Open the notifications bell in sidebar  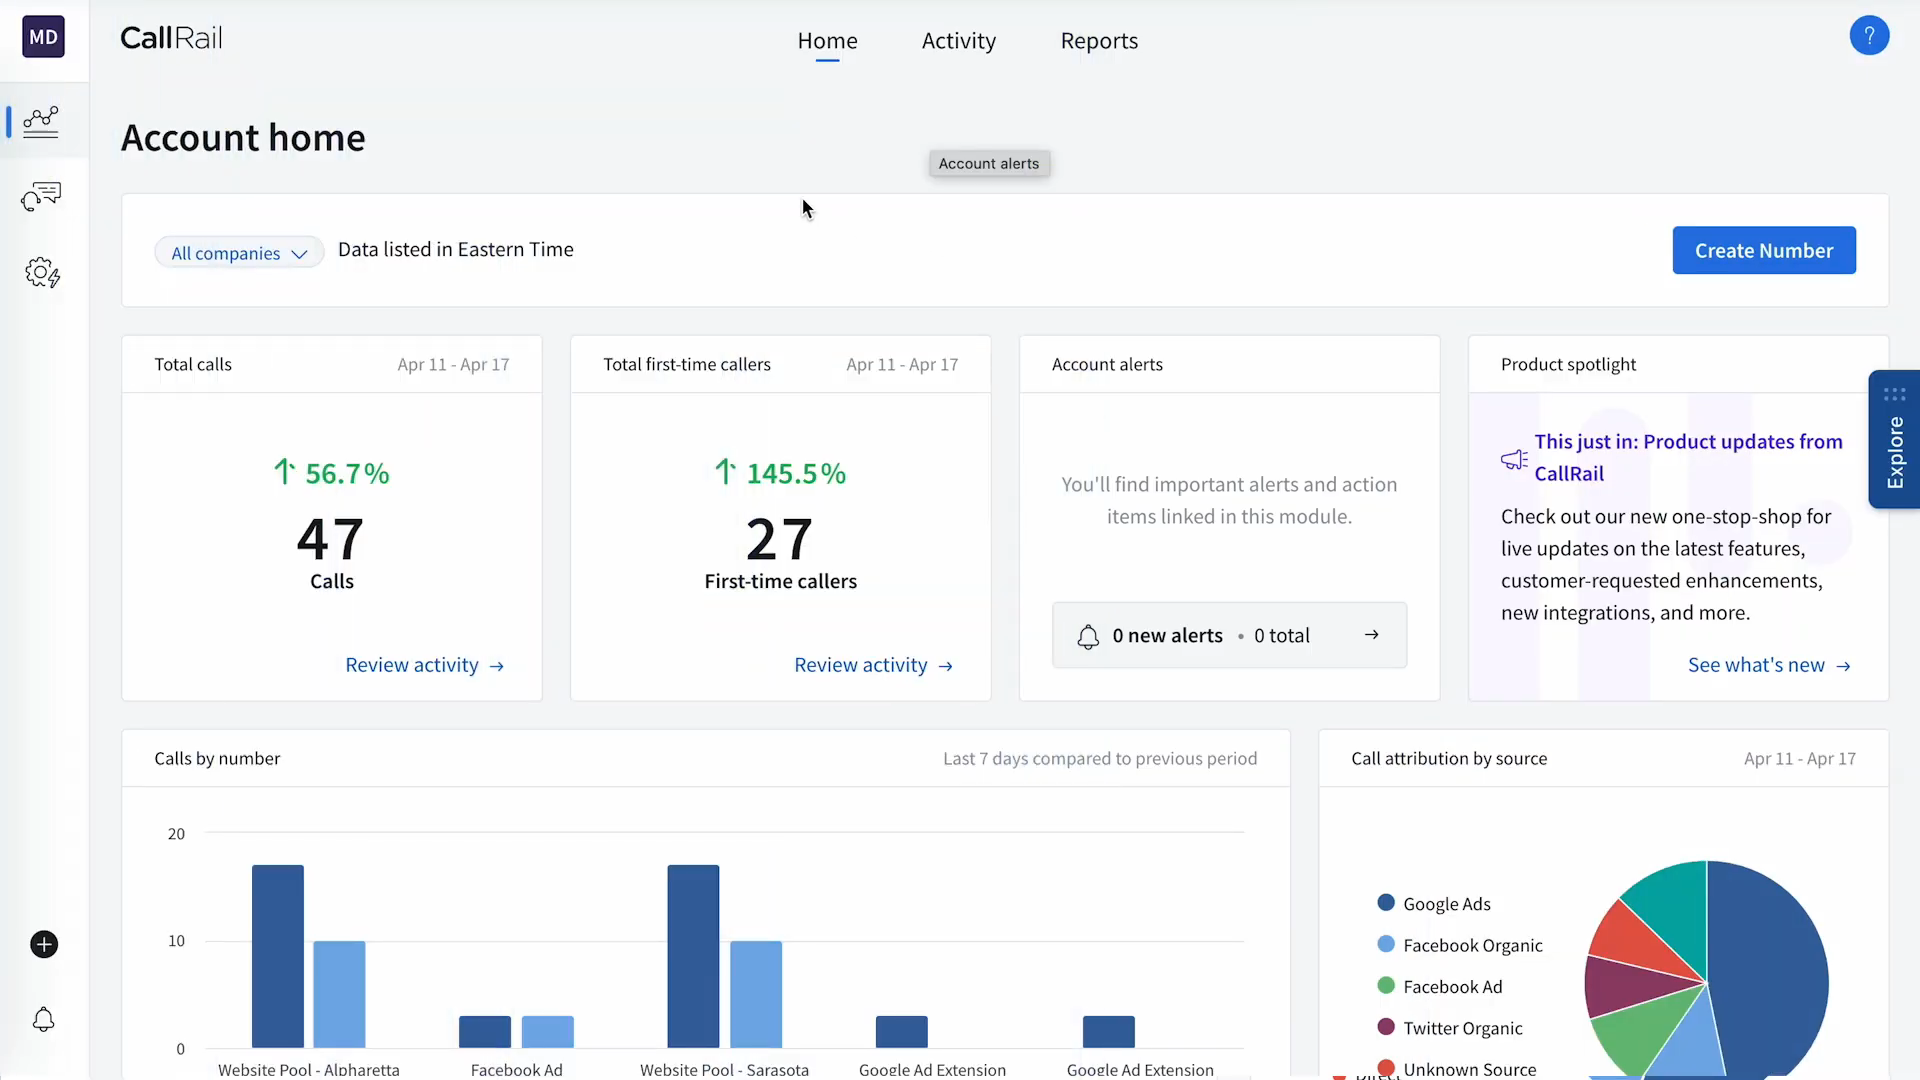tap(44, 1019)
